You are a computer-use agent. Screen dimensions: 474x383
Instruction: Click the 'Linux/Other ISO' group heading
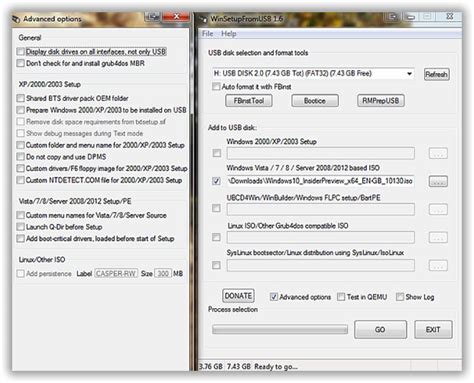click(x=42, y=259)
